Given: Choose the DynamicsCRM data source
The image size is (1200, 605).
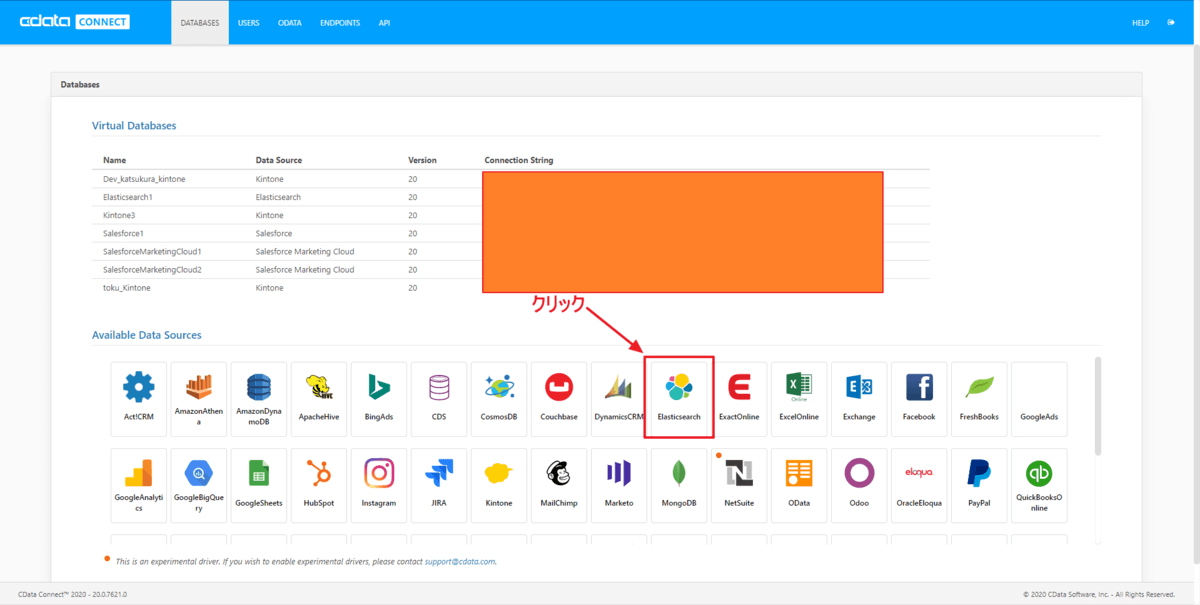Looking at the screenshot, I should click(619, 399).
